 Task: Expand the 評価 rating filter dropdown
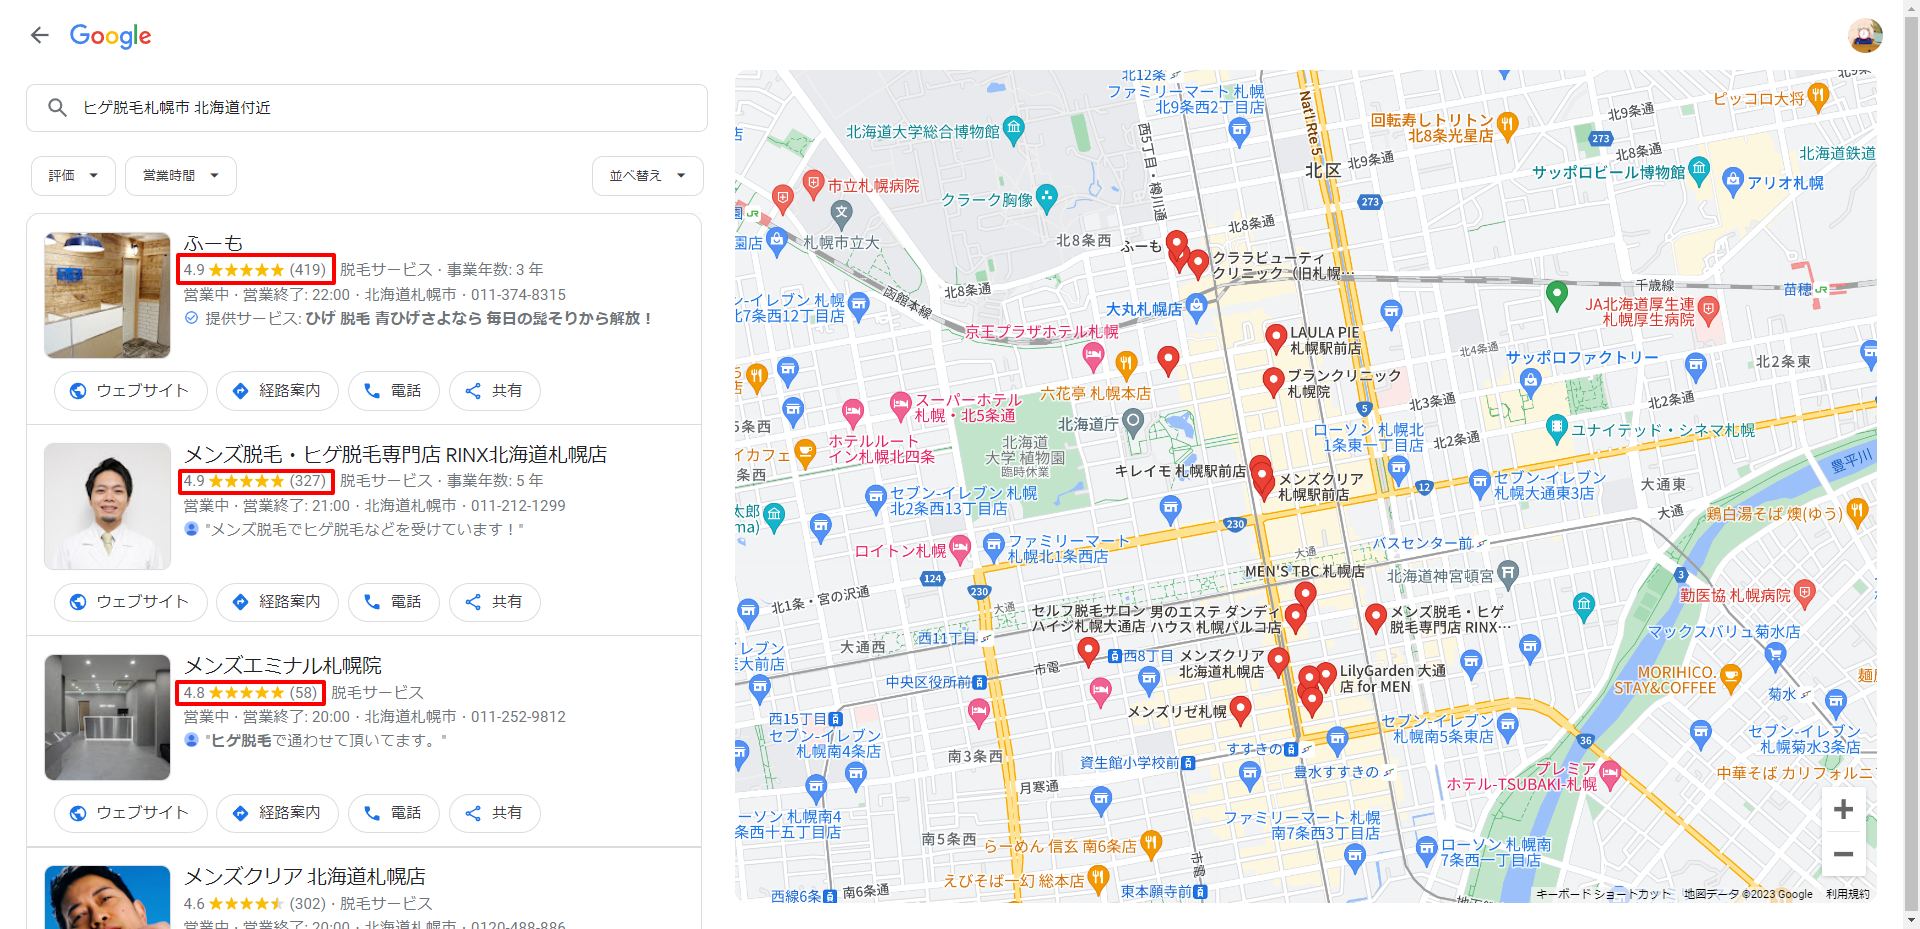(74, 176)
